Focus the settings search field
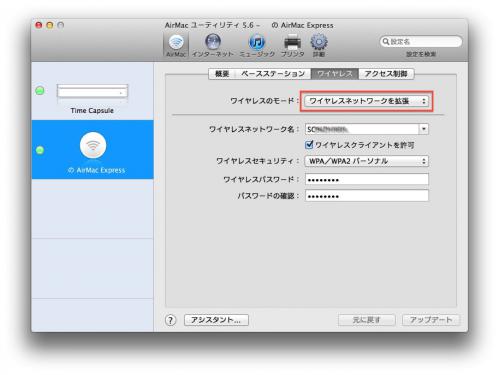499x375 pixels. click(421, 41)
